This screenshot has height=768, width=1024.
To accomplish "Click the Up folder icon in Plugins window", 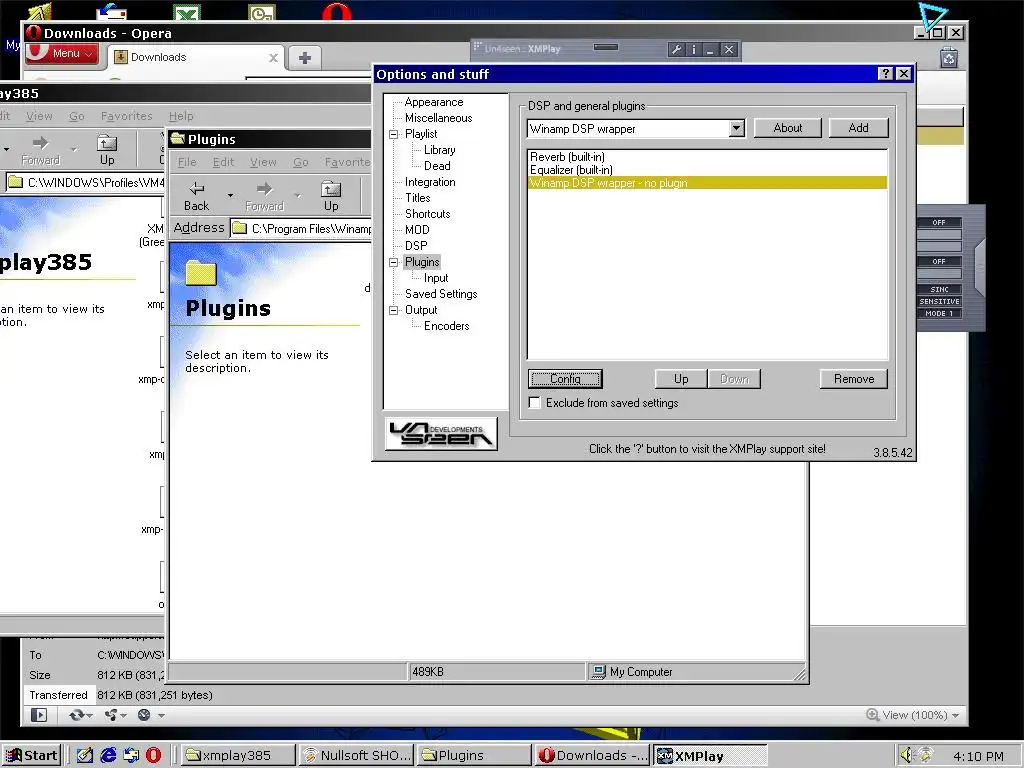I will click(331, 189).
